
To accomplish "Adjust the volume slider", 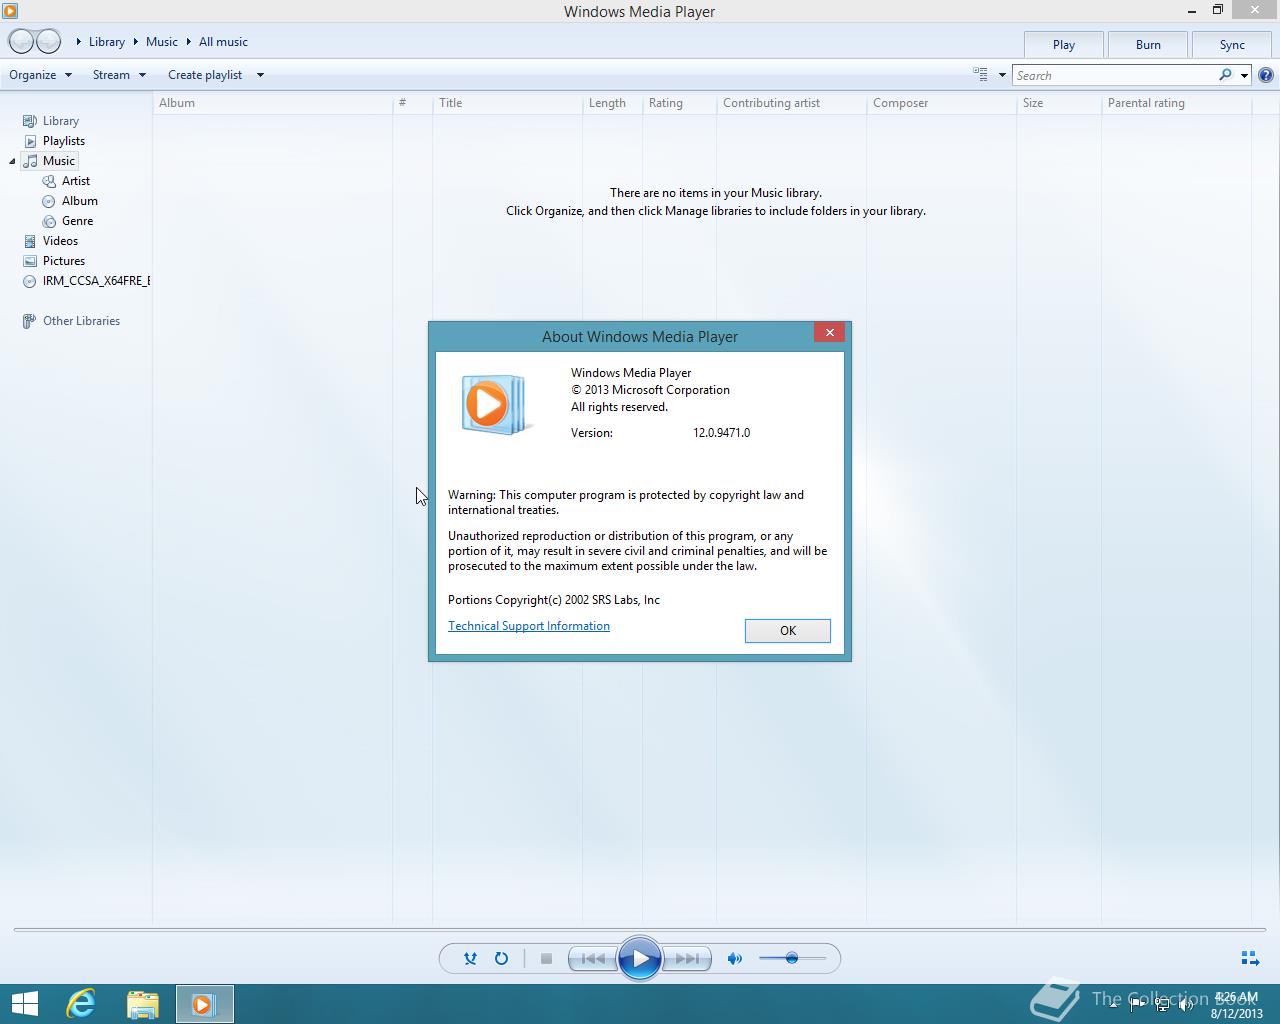I will tap(792, 958).
